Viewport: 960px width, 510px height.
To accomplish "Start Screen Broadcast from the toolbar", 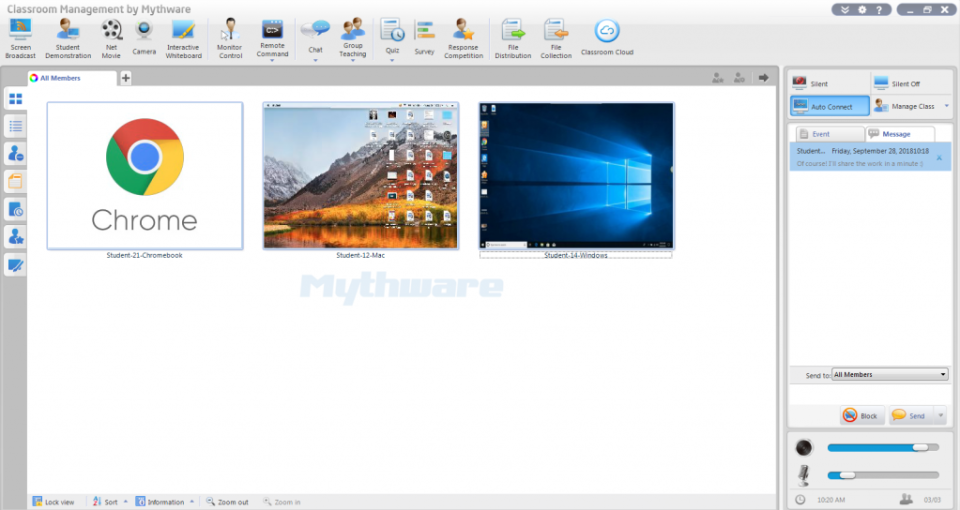I will point(20,38).
